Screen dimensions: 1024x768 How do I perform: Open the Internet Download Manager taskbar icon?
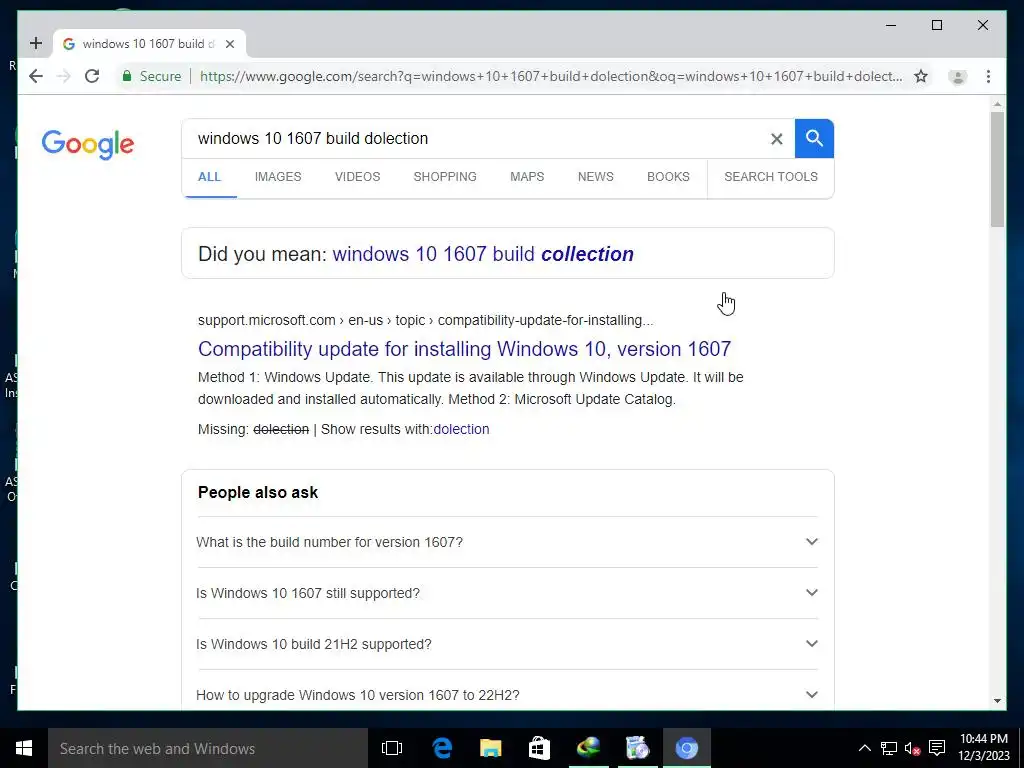[588, 748]
